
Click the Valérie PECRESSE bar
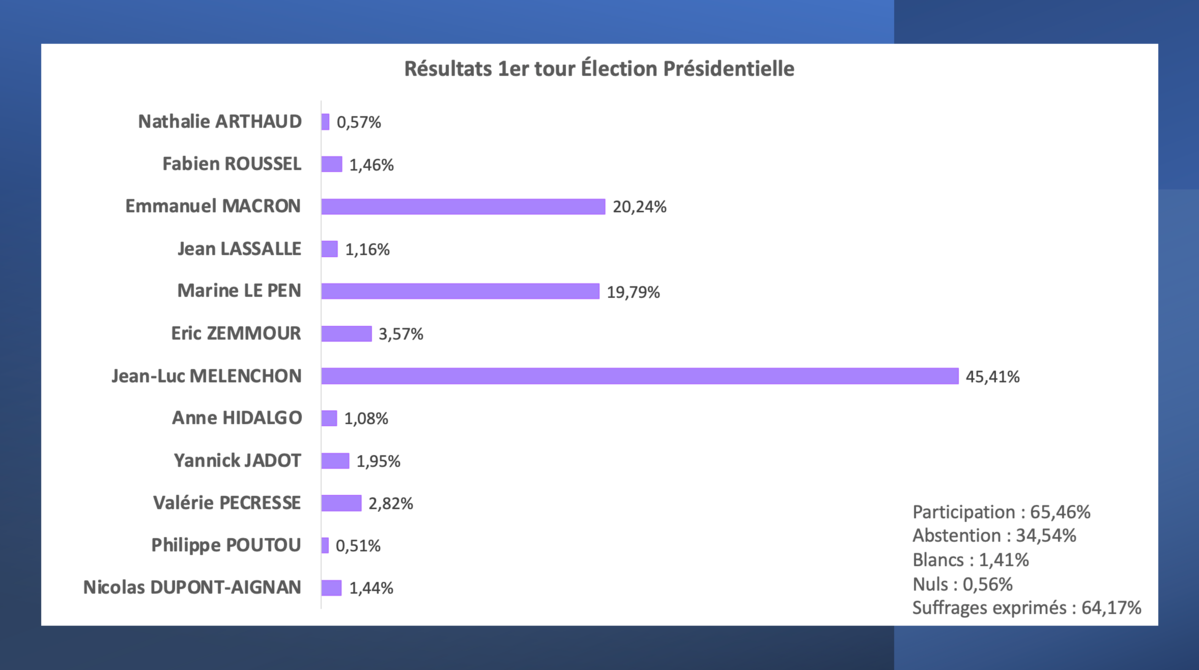(x=341, y=503)
